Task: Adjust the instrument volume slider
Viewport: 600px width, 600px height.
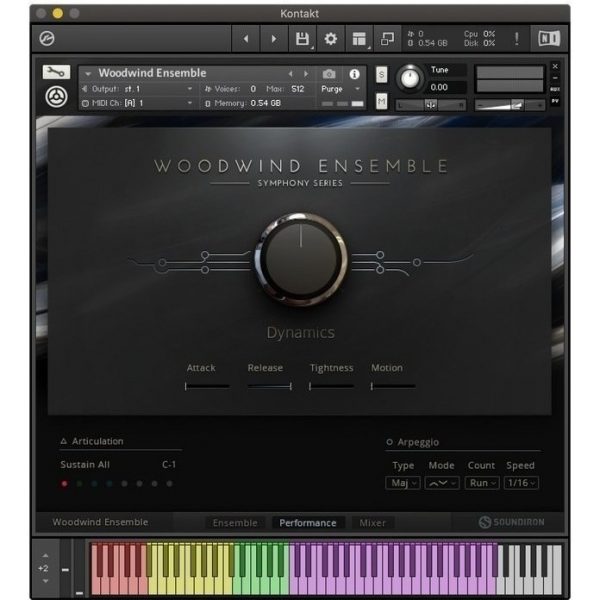Action: pos(510,104)
